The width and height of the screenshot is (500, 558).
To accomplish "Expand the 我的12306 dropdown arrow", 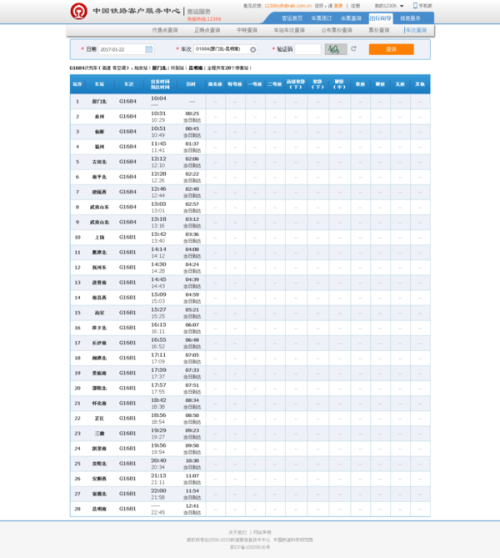I will click(x=402, y=6).
